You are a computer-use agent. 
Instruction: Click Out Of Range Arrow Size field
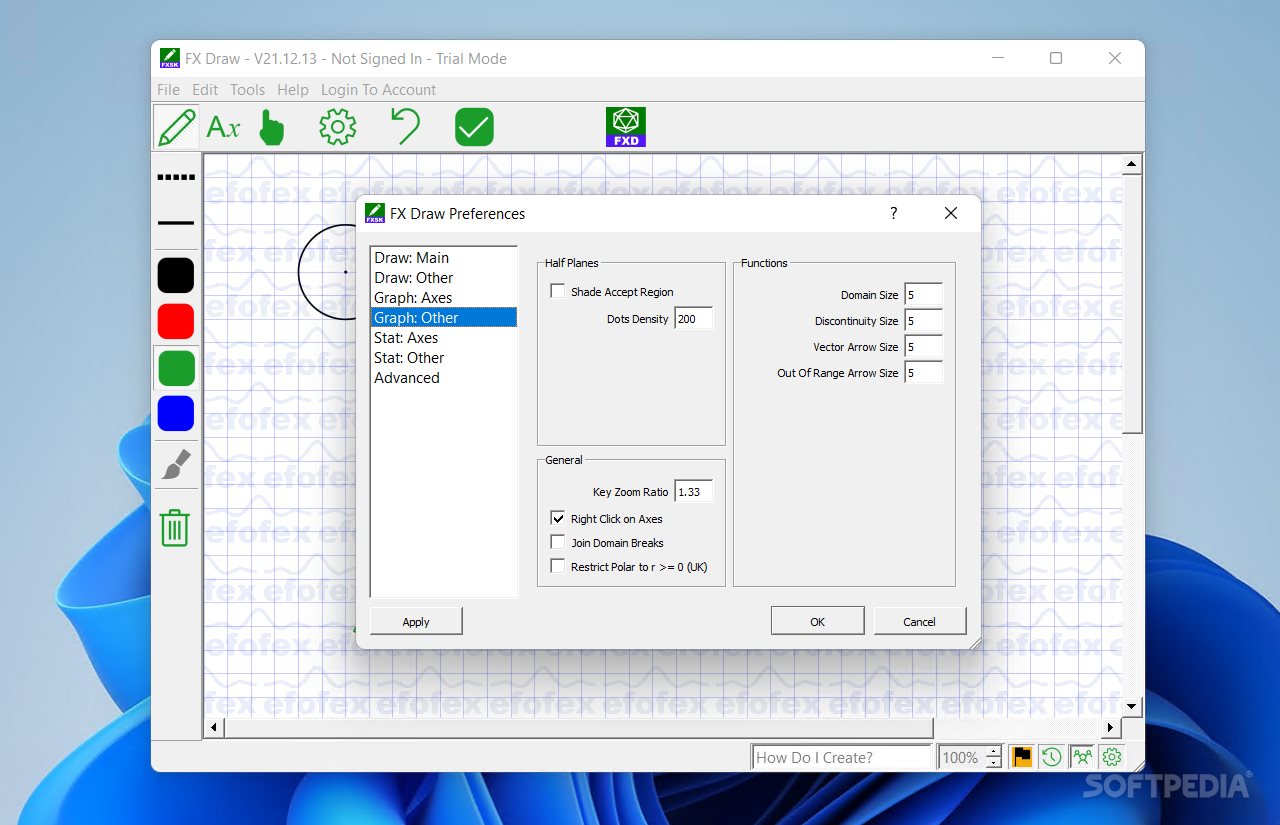[923, 373]
